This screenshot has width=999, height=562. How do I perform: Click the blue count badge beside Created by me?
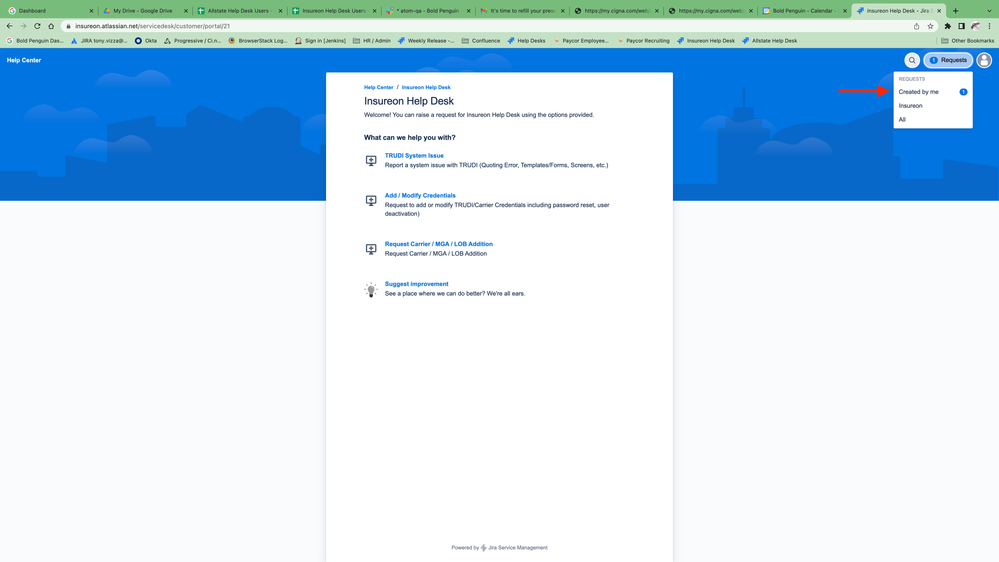point(963,92)
